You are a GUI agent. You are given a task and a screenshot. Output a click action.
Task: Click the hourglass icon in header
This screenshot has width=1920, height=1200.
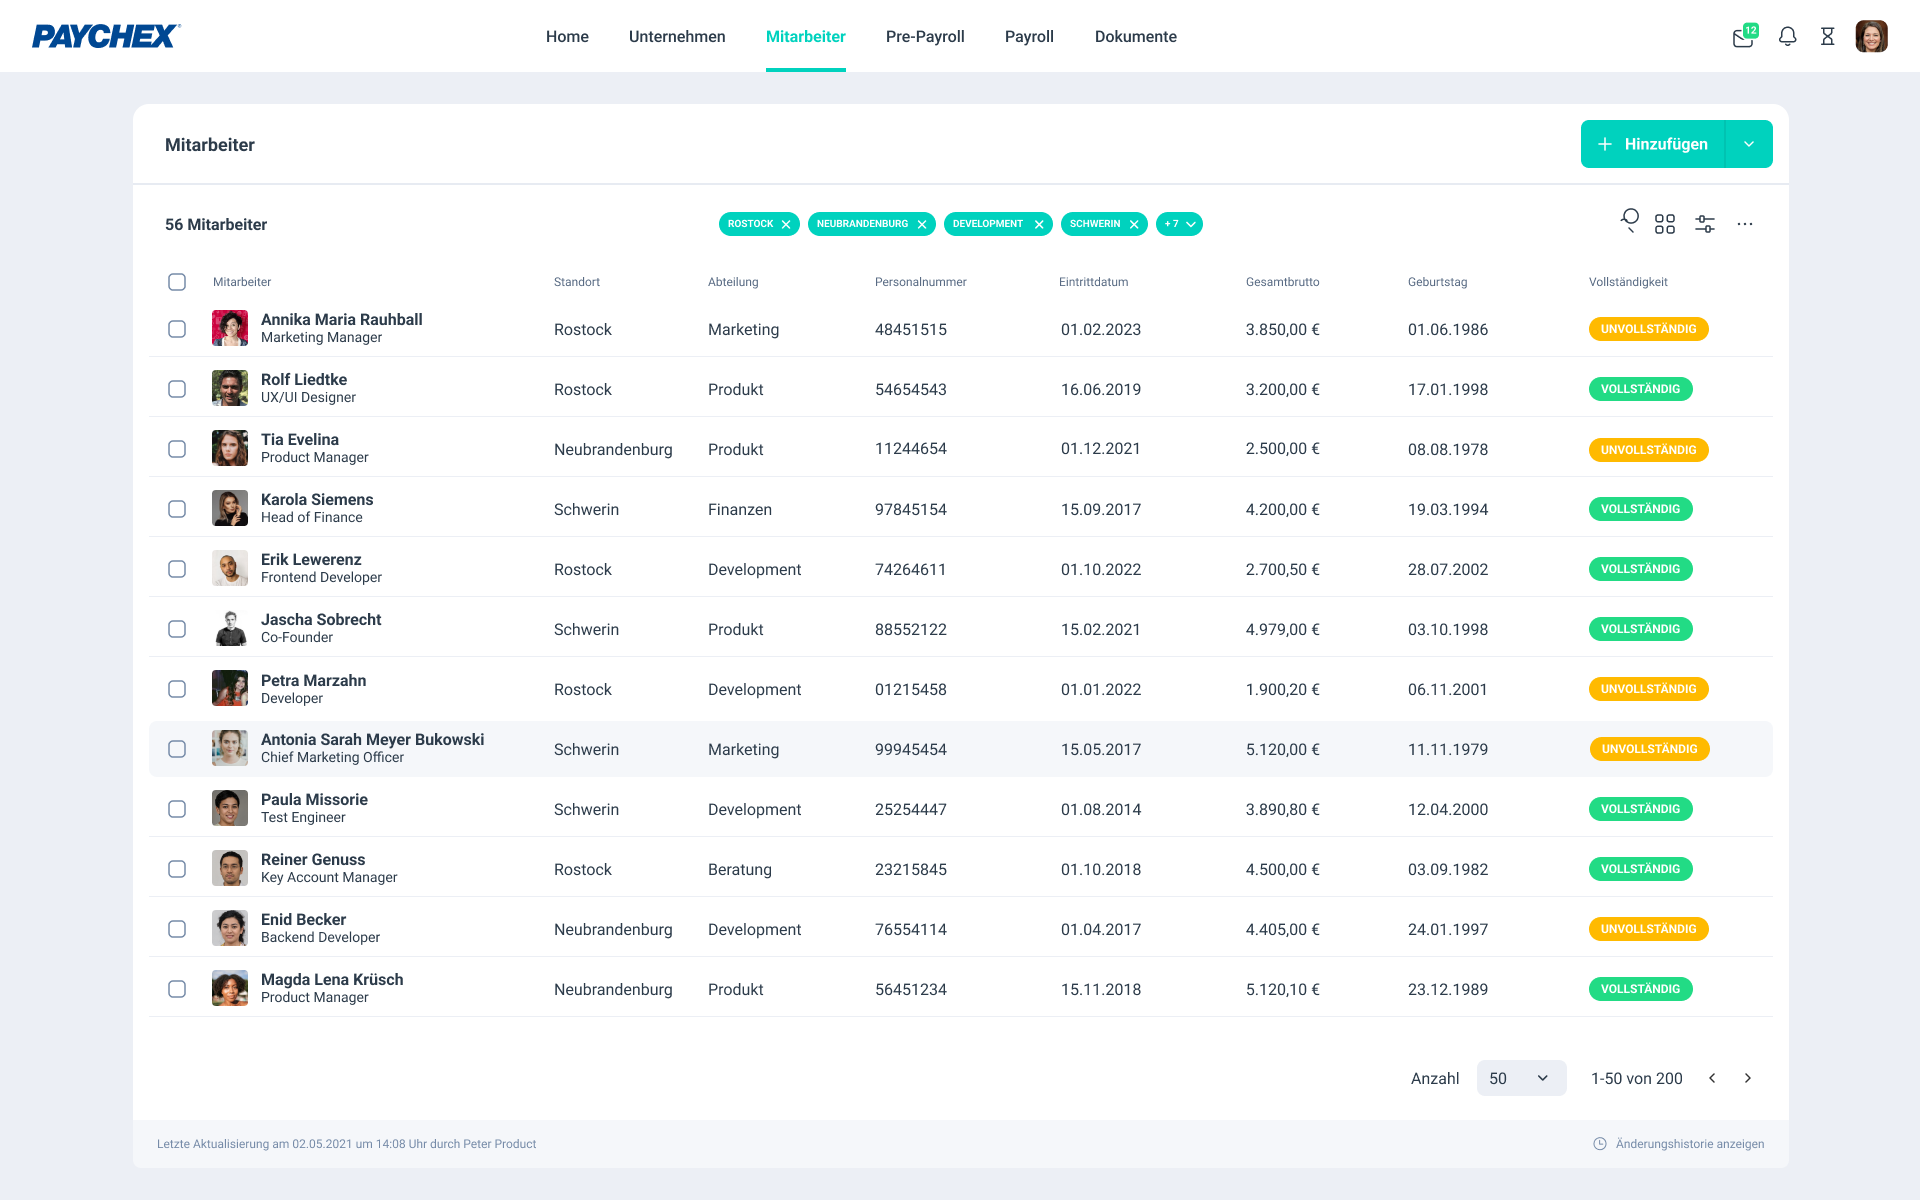(1827, 37)
